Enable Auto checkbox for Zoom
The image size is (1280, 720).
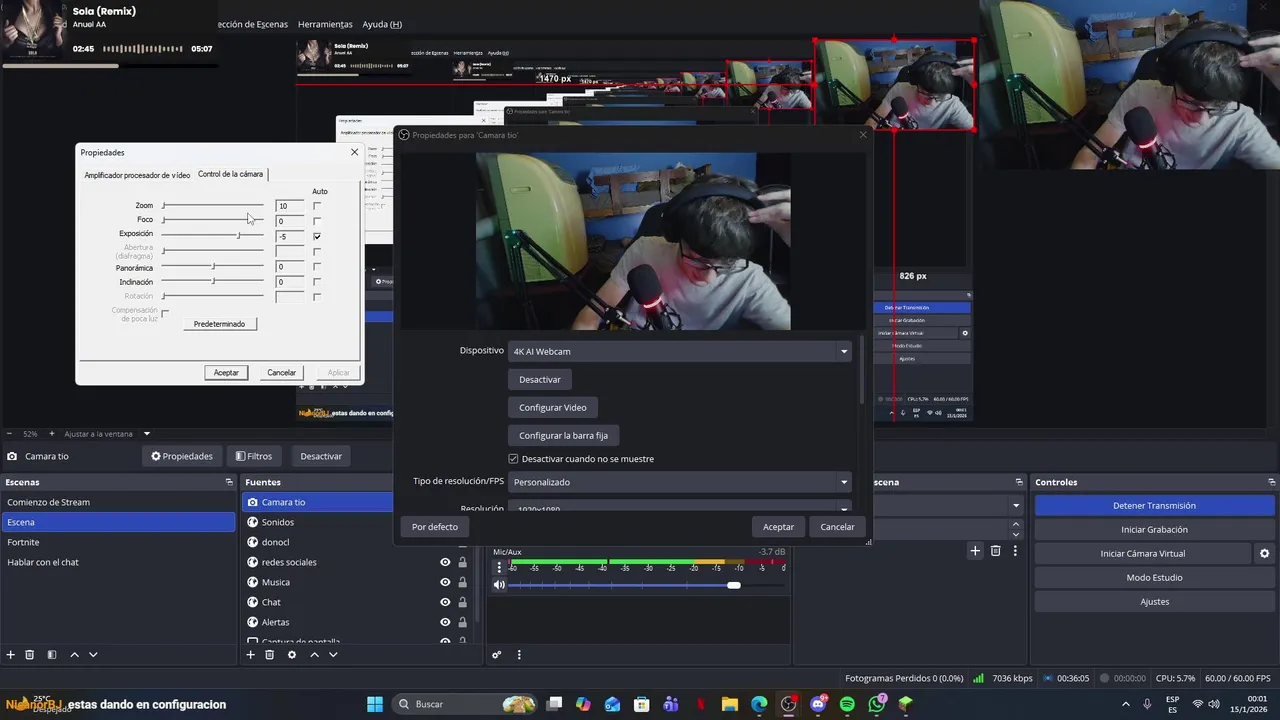(317, 206)
